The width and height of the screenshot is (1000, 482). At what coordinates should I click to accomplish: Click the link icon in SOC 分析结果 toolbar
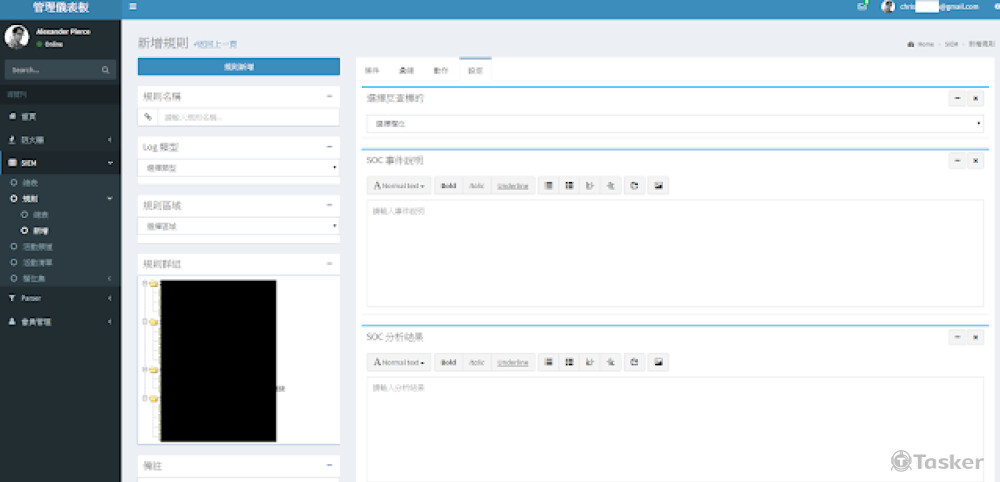(x=635, y=362)
